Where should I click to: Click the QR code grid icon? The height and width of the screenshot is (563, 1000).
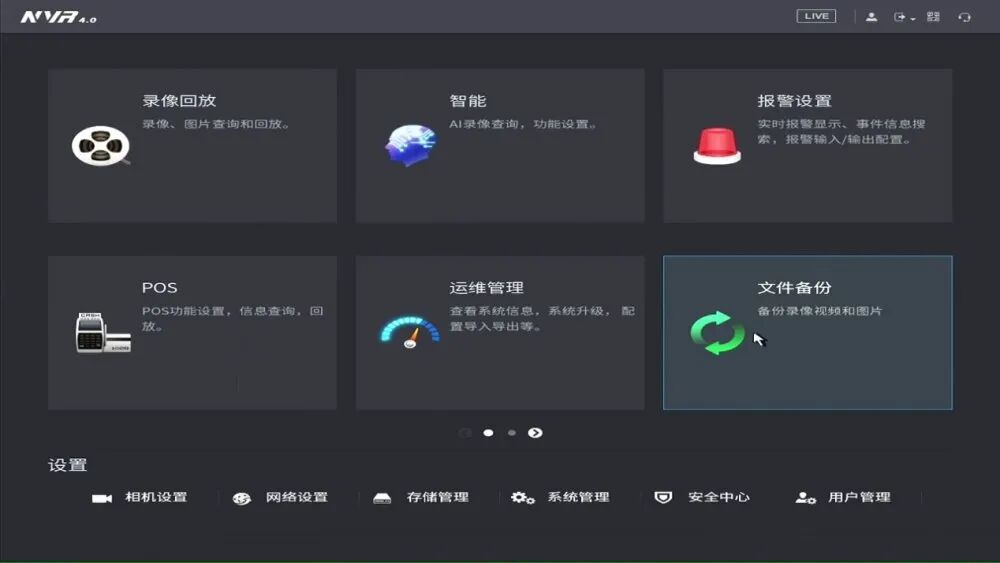(933, 17)
